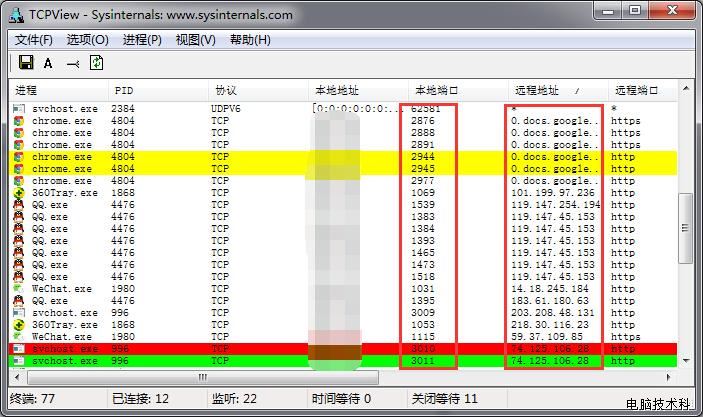Select remote address 101.199.97.236
Image resolution: width=703 pixels, height=417 pixels.
click(553, 193)
